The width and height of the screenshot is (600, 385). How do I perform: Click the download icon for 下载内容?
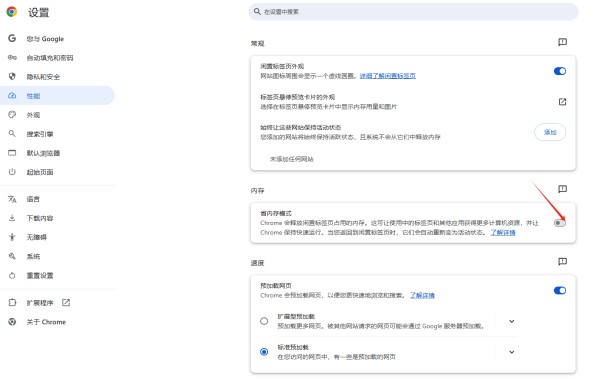[12, 218]
